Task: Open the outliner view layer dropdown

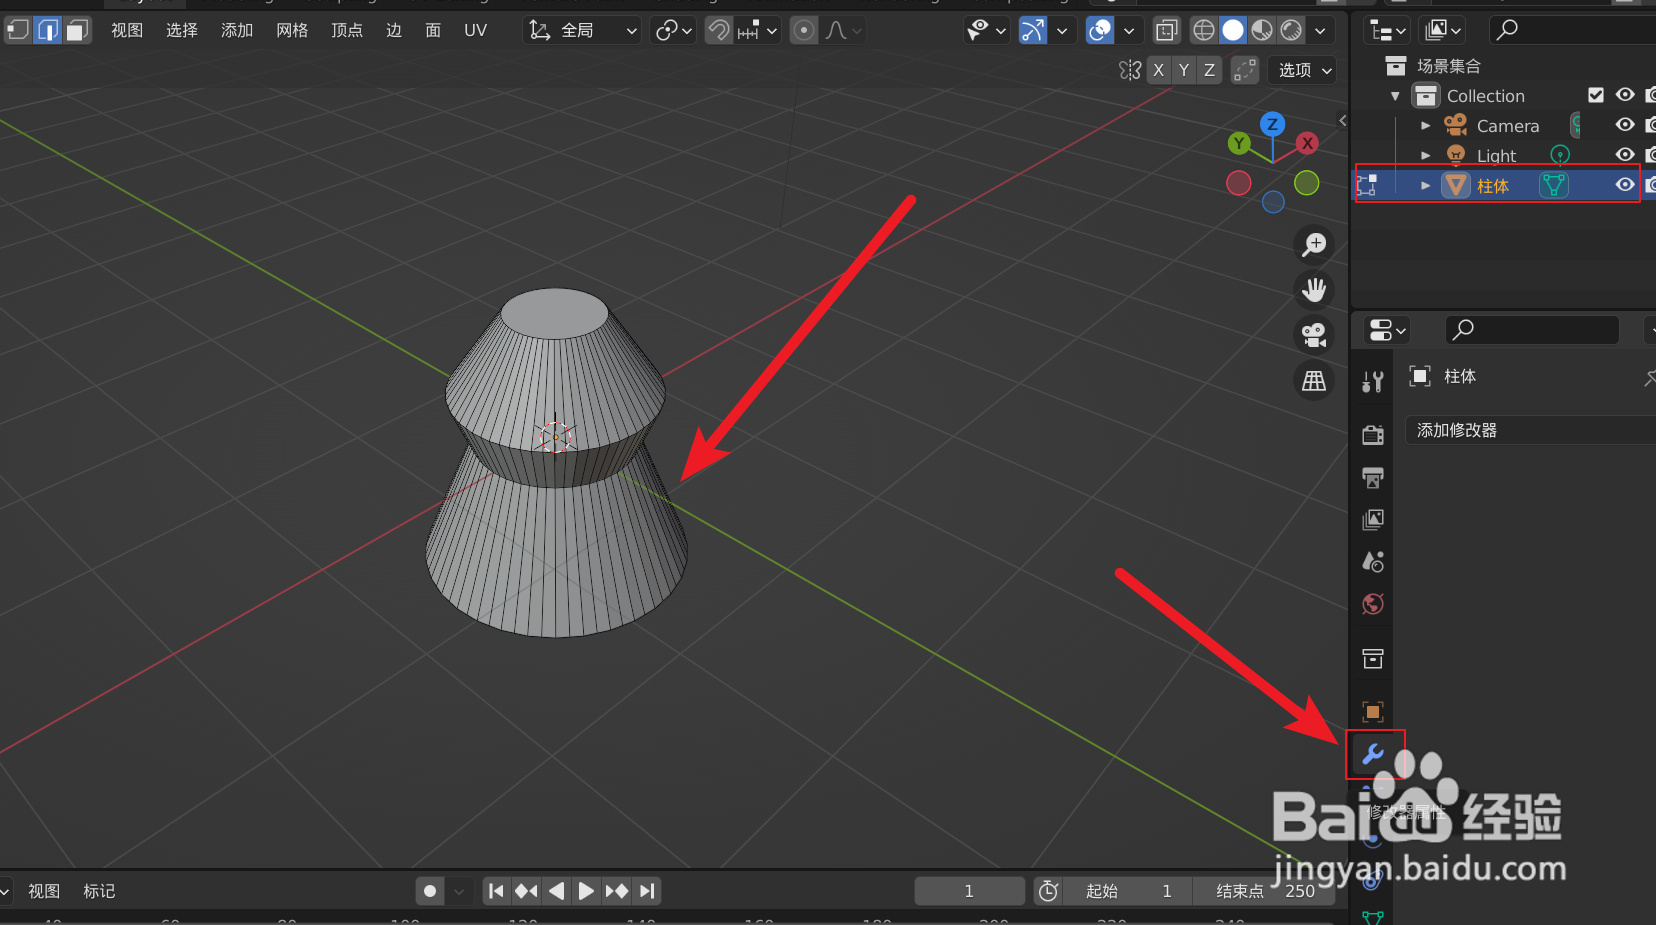Action: pos(1442,30)
